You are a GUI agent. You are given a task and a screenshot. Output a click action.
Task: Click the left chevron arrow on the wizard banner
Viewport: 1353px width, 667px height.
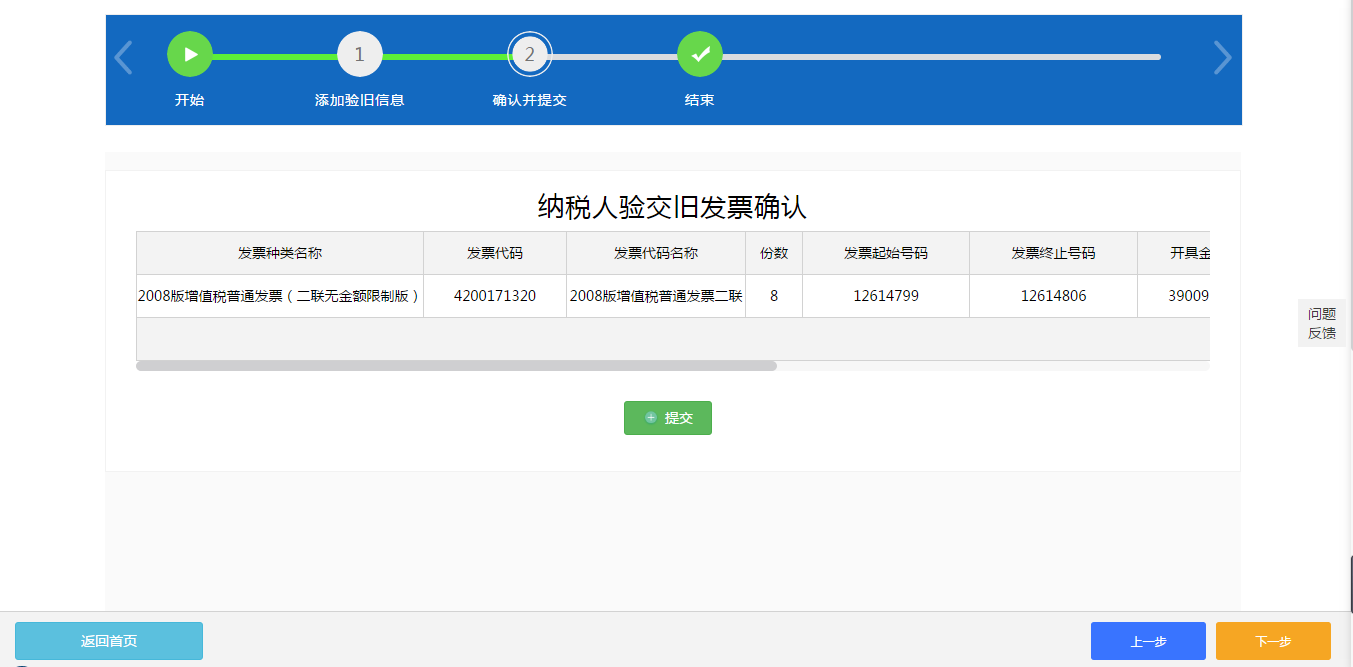(x=123, y=57)
